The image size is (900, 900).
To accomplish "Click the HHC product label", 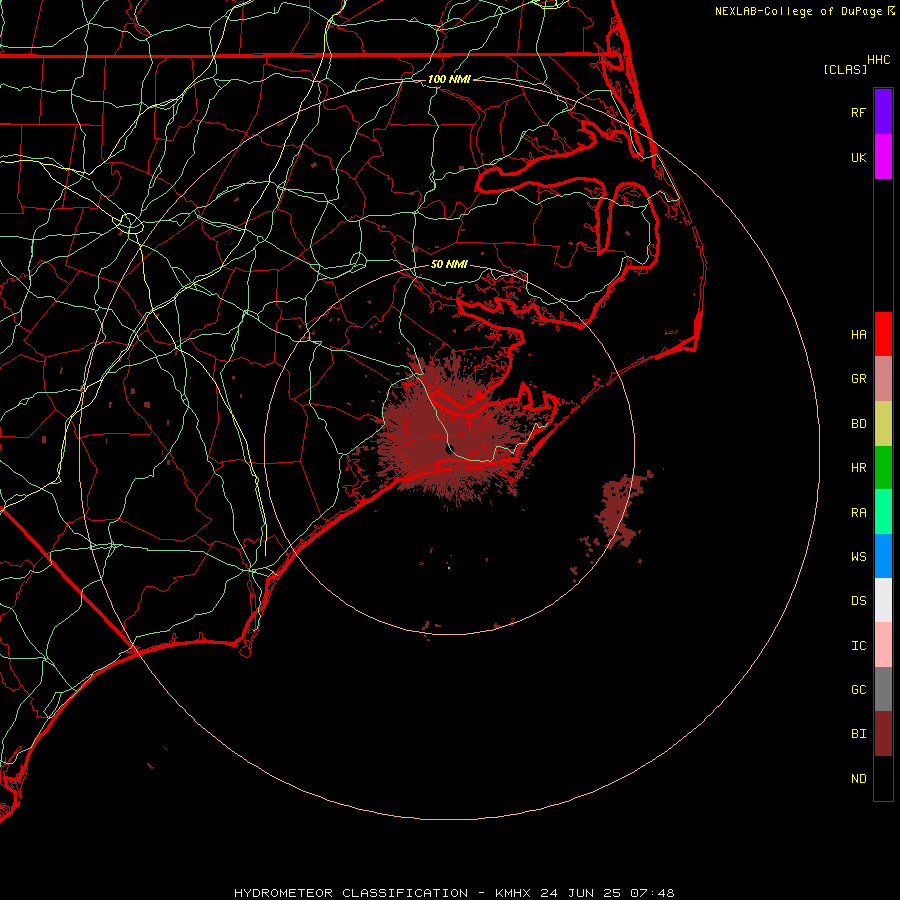I will click(x=878, y=60).
